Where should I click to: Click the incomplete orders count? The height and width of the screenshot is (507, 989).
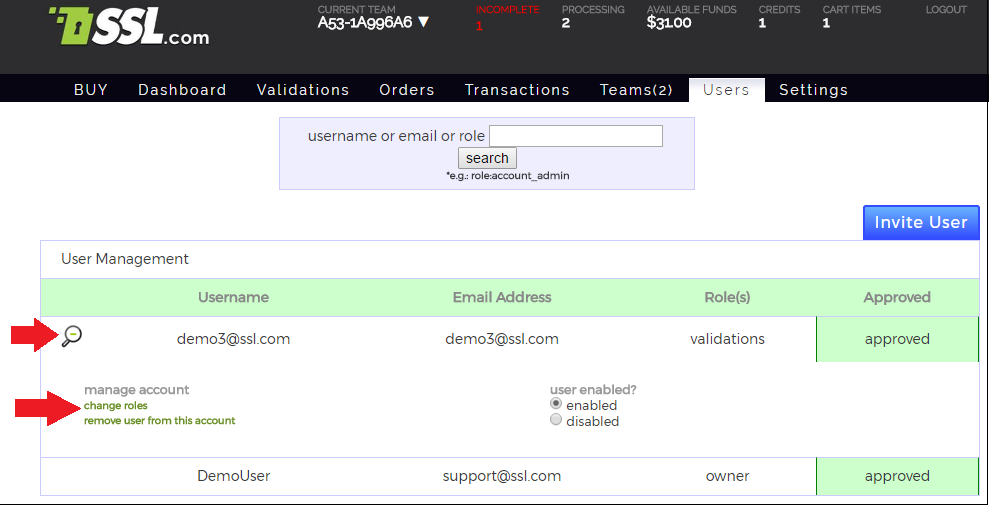pos(479,25)
